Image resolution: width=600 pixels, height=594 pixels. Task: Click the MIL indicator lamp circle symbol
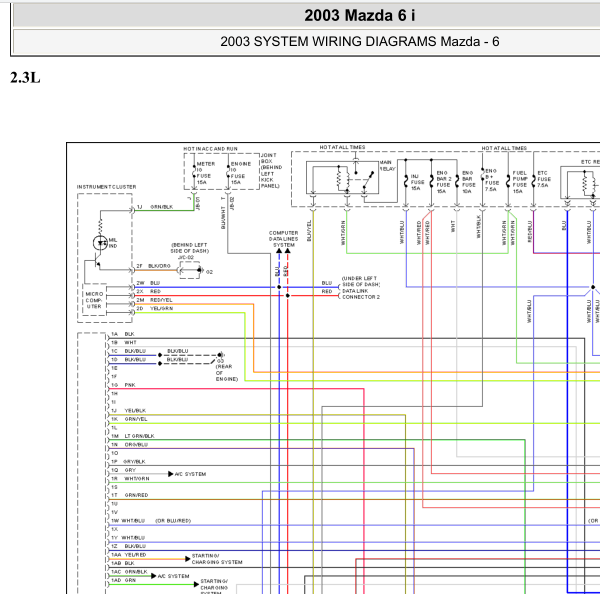[x=100, y=243]
